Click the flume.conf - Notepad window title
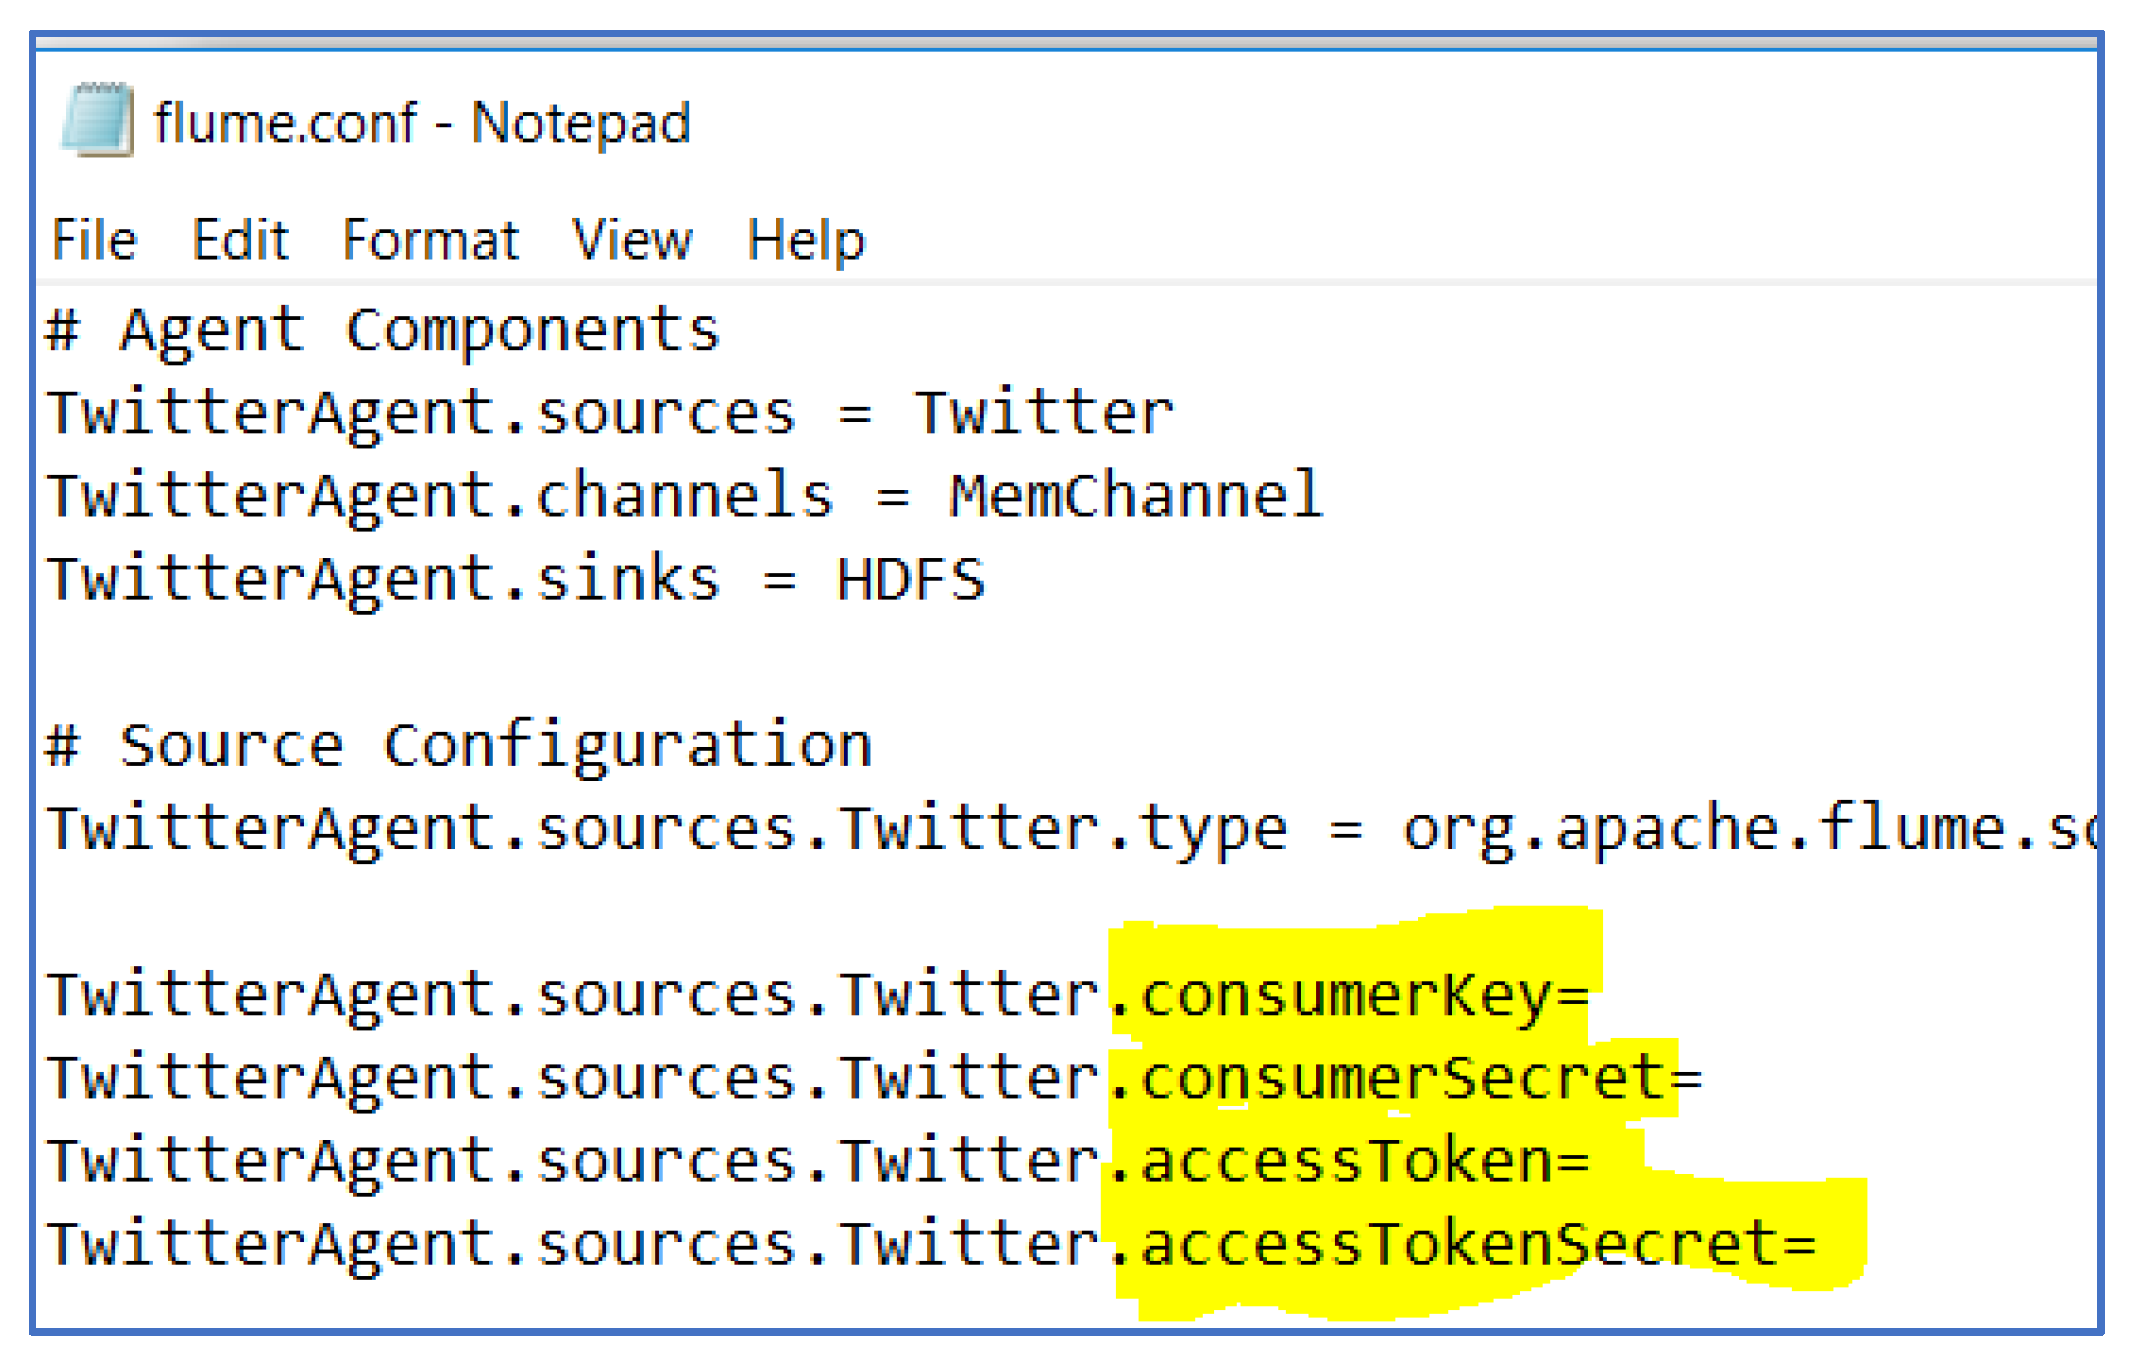The width and height of the screenshot is (2131, 1361). 421,123
